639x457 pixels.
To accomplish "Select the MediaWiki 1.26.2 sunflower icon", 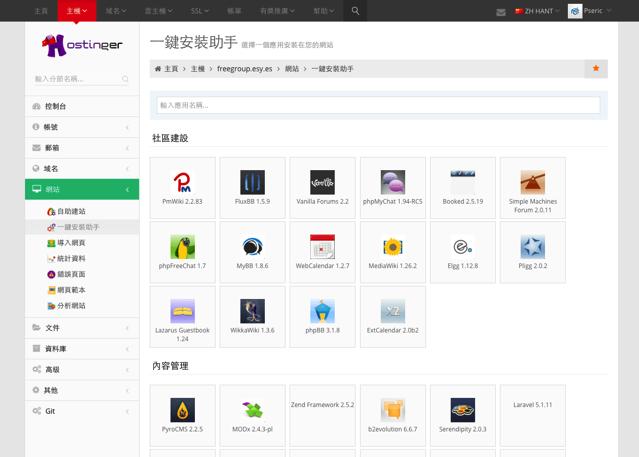I will (393, 247).
